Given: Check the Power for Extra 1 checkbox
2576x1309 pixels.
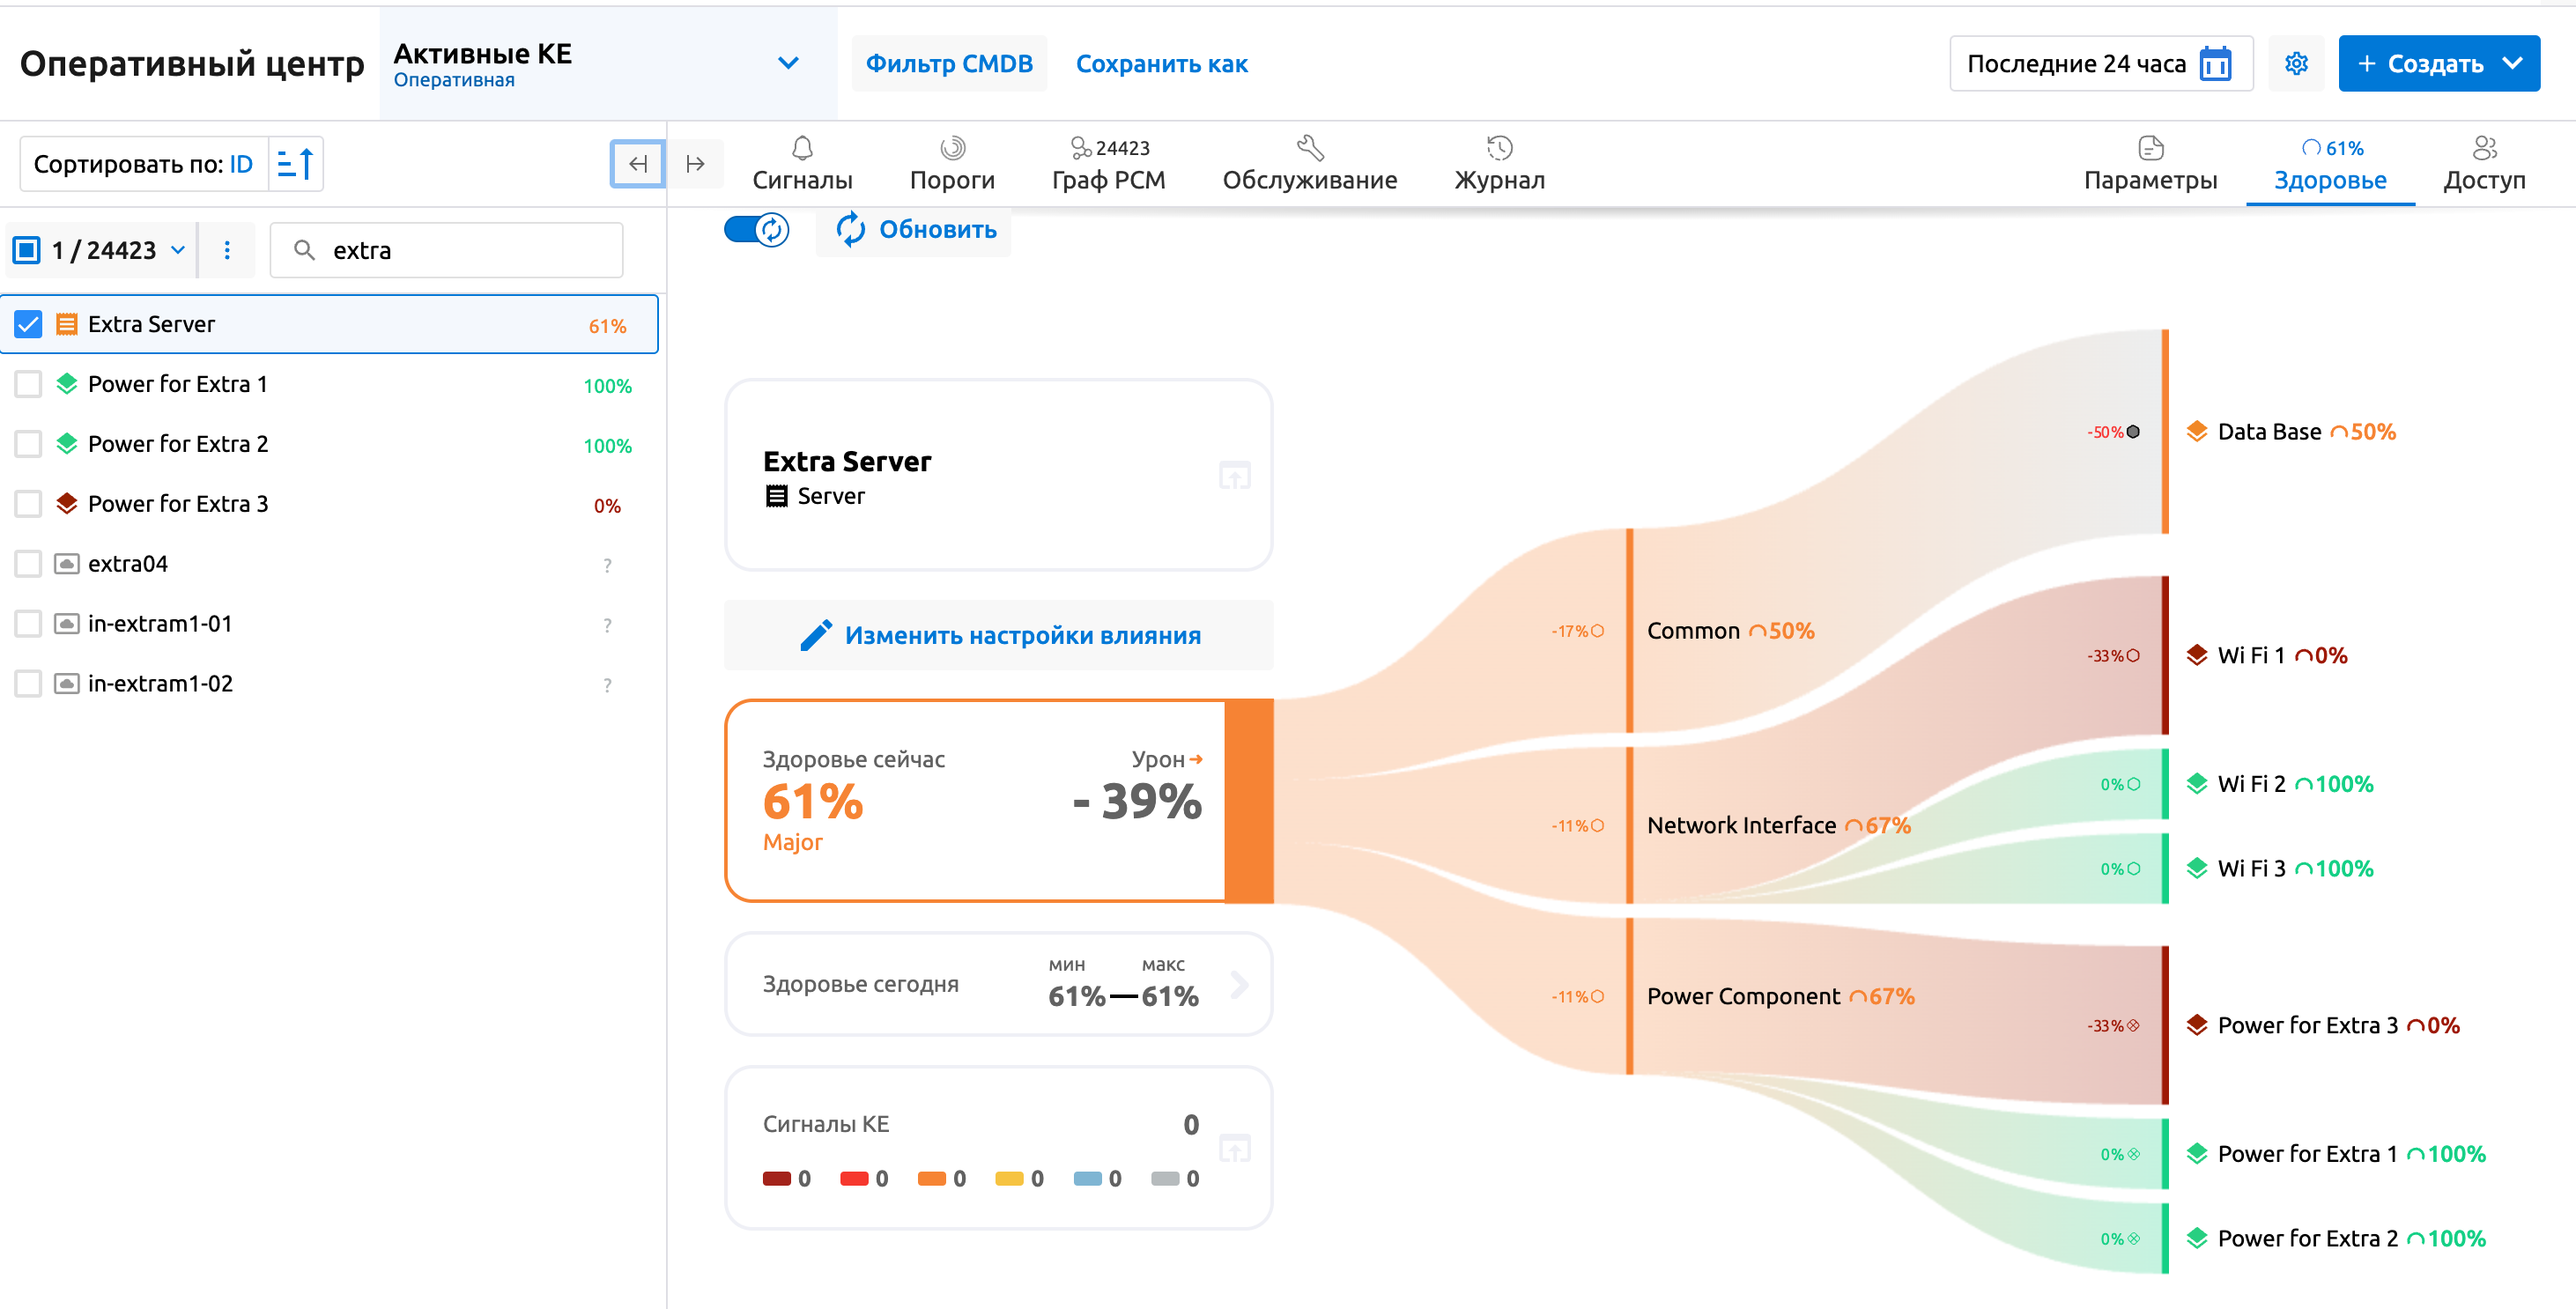Looking at the screenshot, I should (x=28, y=384).
